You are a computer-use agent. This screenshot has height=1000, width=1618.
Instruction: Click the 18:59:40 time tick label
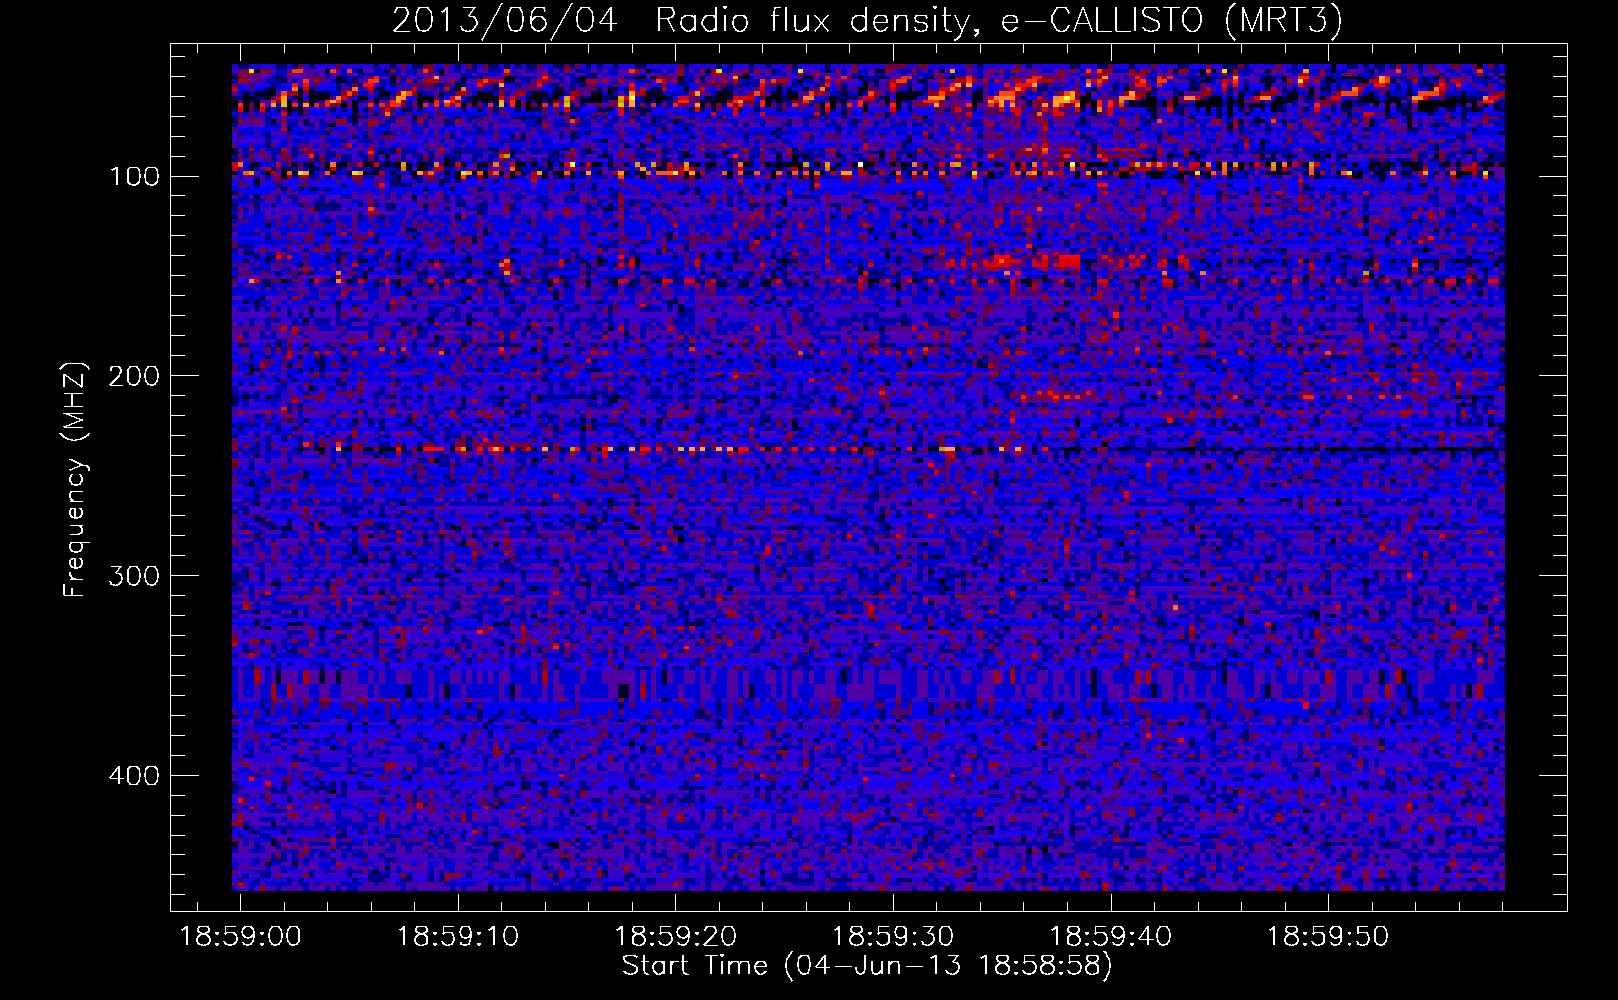[x=1110, y=937]
